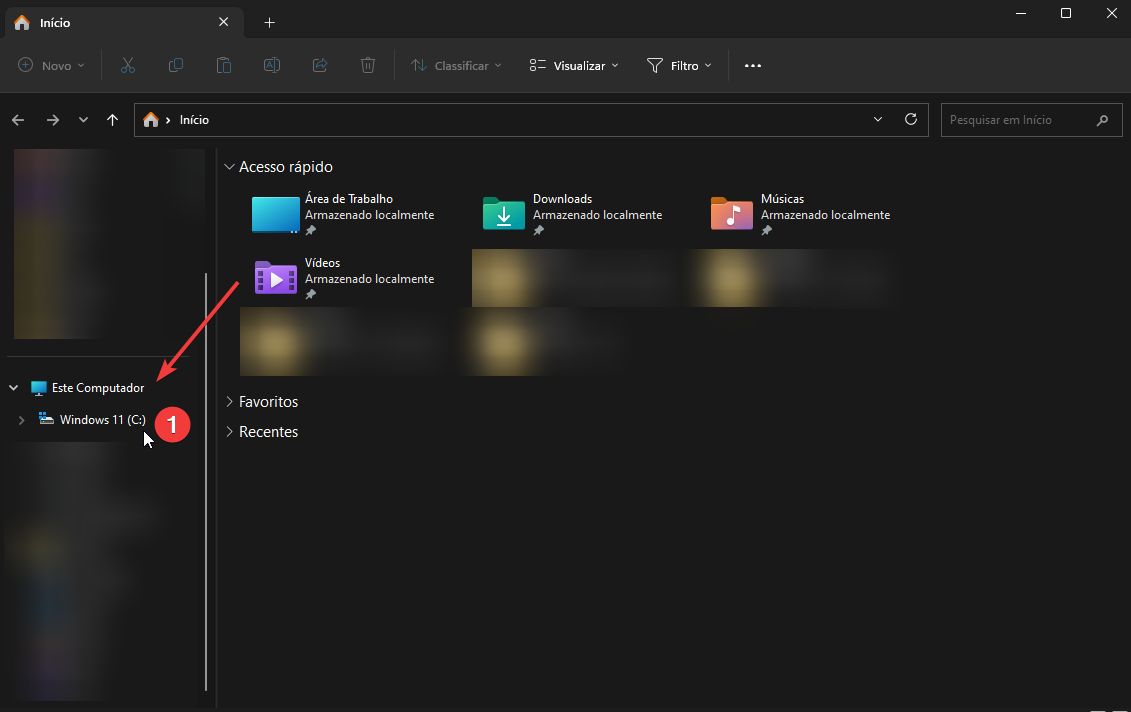The width and height of the screenshot is (1131, 712).
Task: Open the Visualizar dropdown menu
Action: (573, 65)
